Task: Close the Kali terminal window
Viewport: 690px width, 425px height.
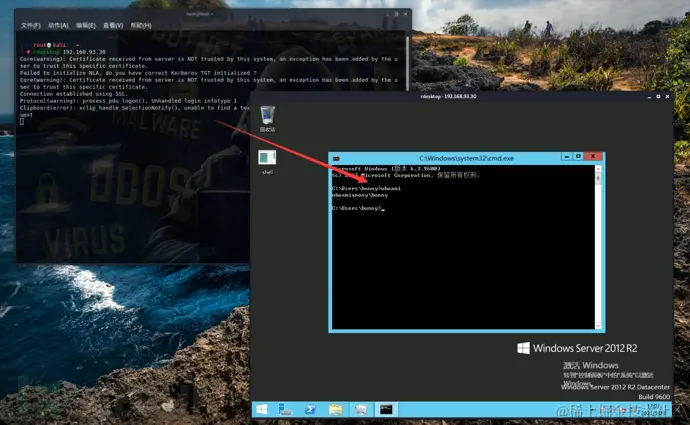Action: [x=405, y=14]
